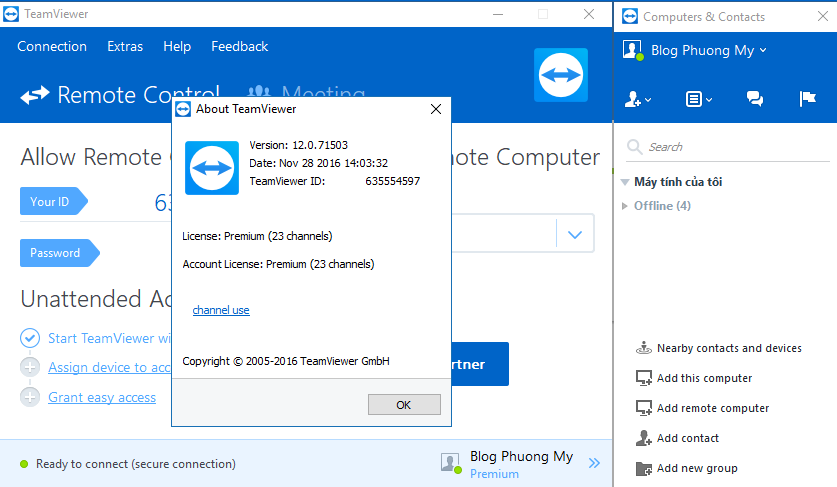Open the add contact toolbar dropdown
This screenshot has width=837, height=487.
(x=638, y=99)
